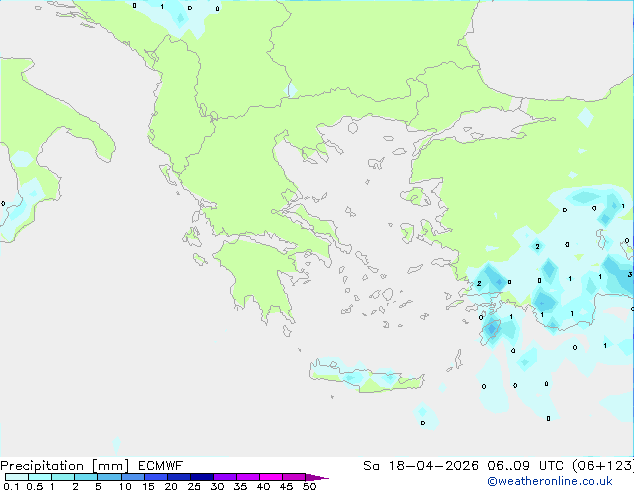
Task: Click the 'UTC' label
Action: (x=552, y=466)
